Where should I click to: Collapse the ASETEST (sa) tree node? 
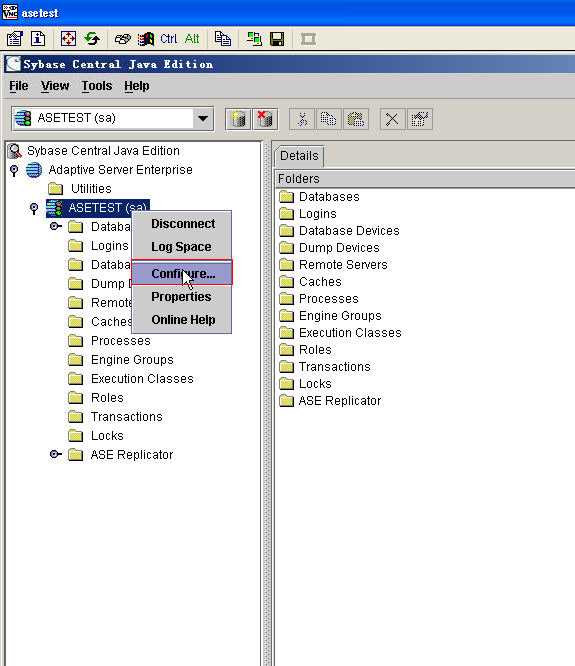click(34, 208)
